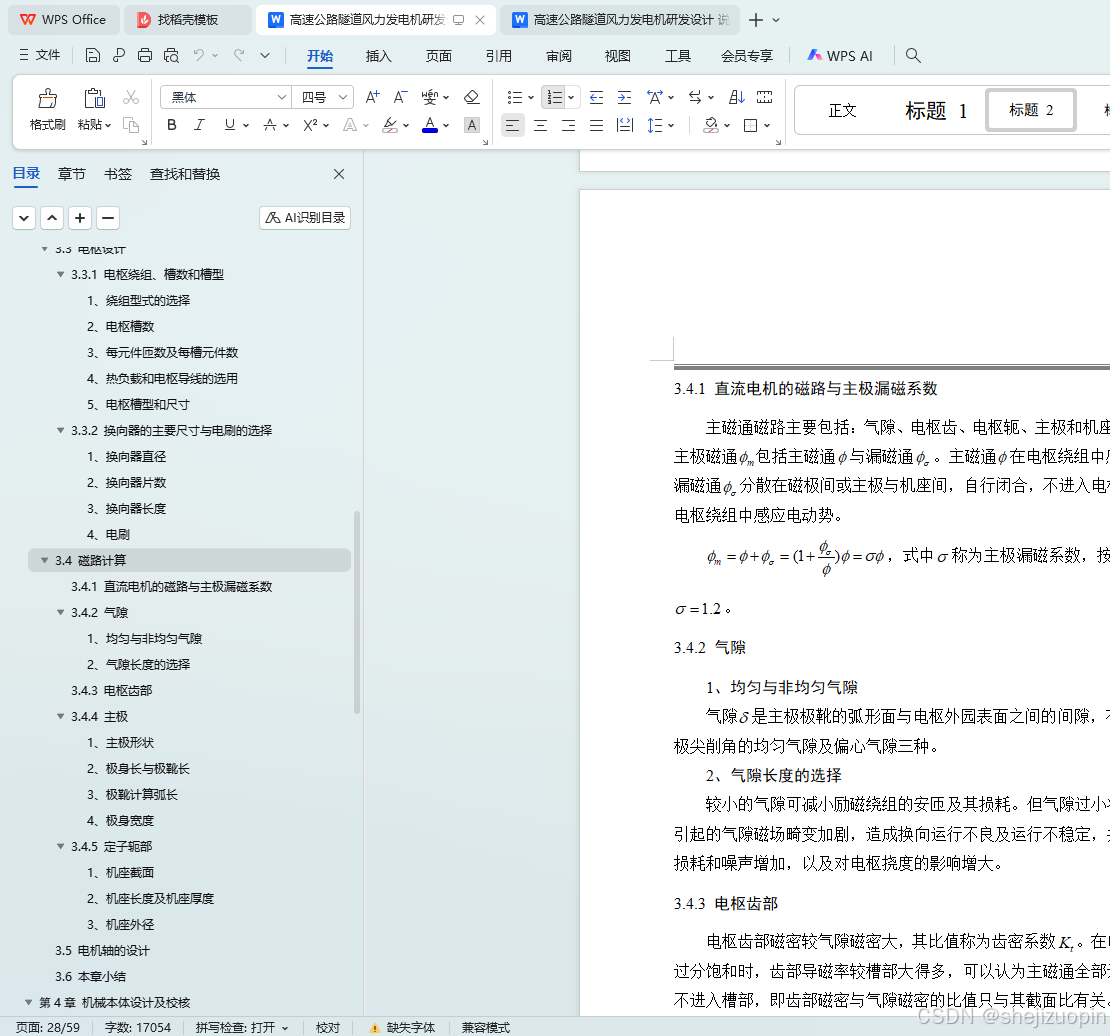Toggle Underline formatting

pos(229,125)
